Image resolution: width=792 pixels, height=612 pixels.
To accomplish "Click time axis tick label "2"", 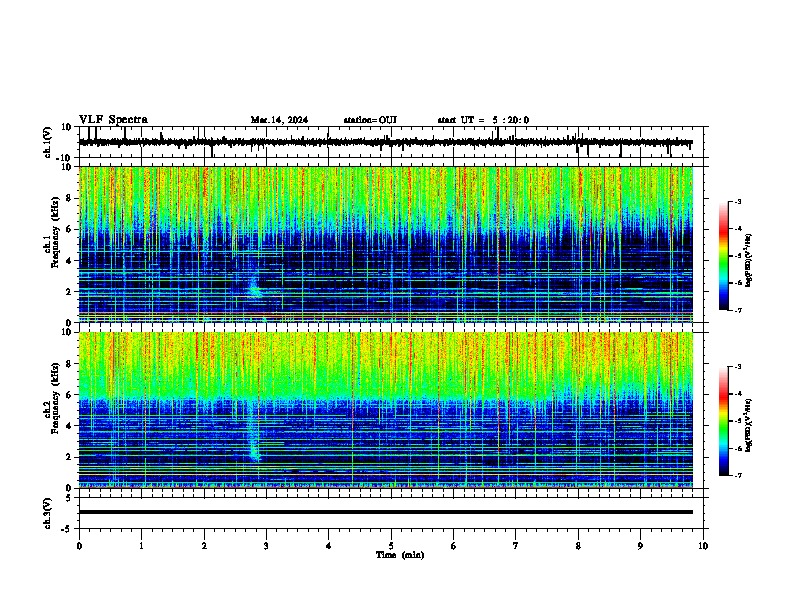I will (204, 546).
